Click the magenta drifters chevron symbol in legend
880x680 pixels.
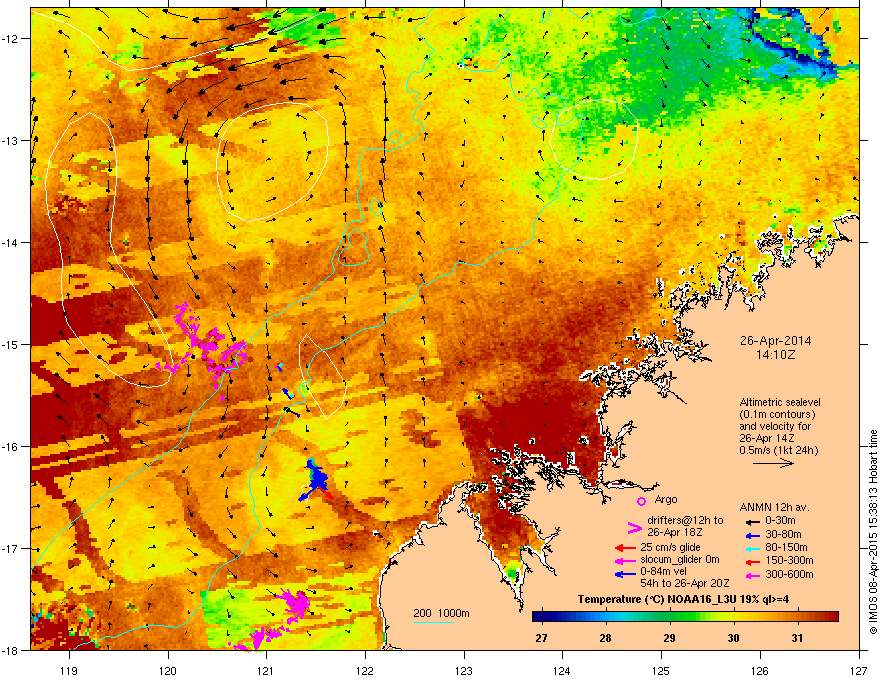pyautogui.click(x=634, y=527)
